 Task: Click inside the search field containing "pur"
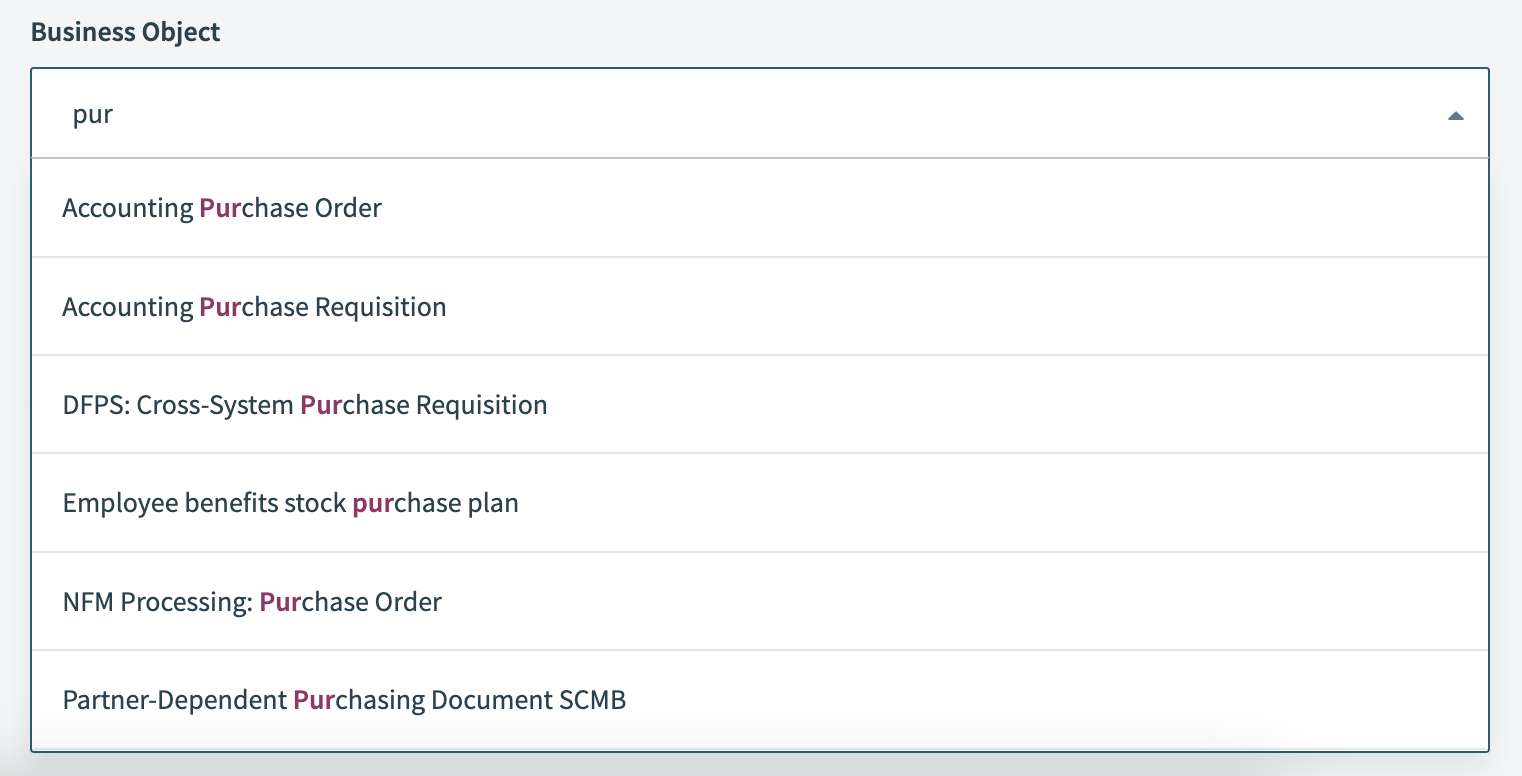pyautogui.click(x=400, y=114)
